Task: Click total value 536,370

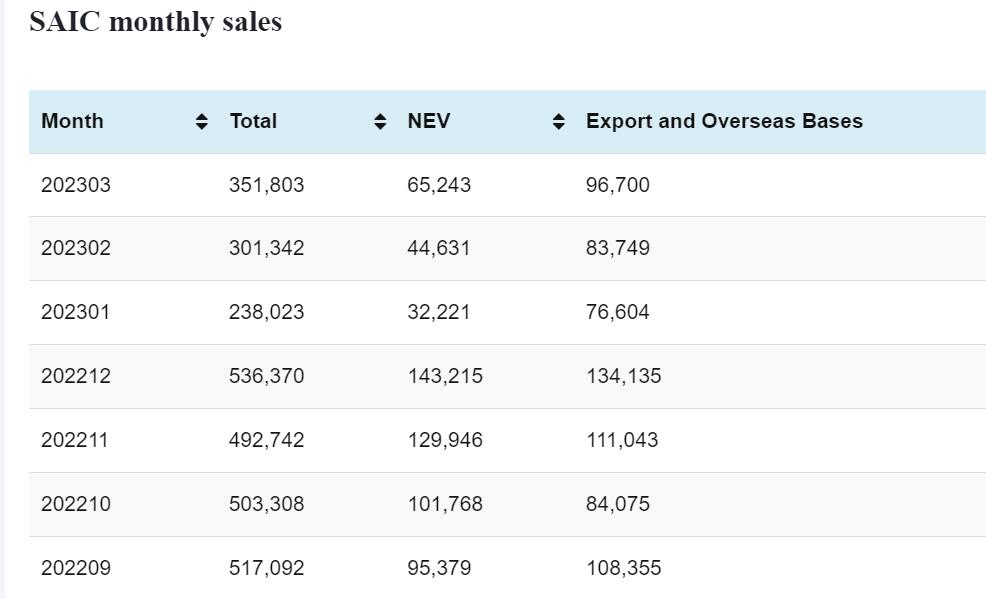Action: (266, 376)
